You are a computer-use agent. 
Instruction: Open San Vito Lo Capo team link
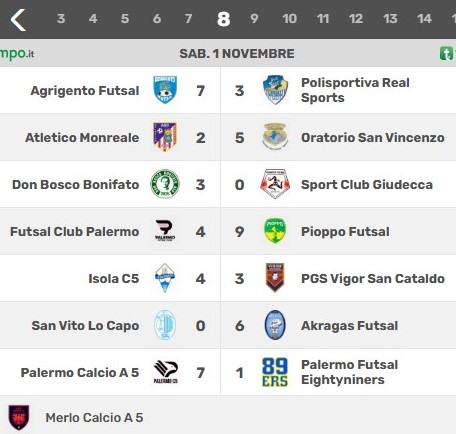point(85,325)
